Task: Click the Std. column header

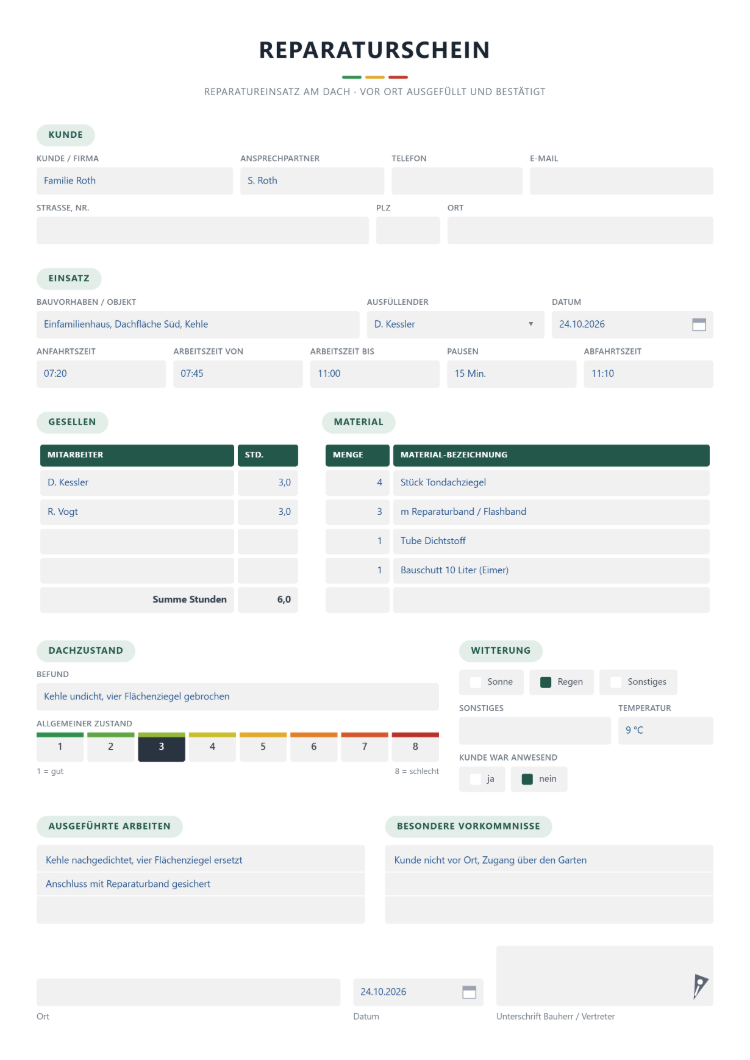Action: click(x=268, y=456)
